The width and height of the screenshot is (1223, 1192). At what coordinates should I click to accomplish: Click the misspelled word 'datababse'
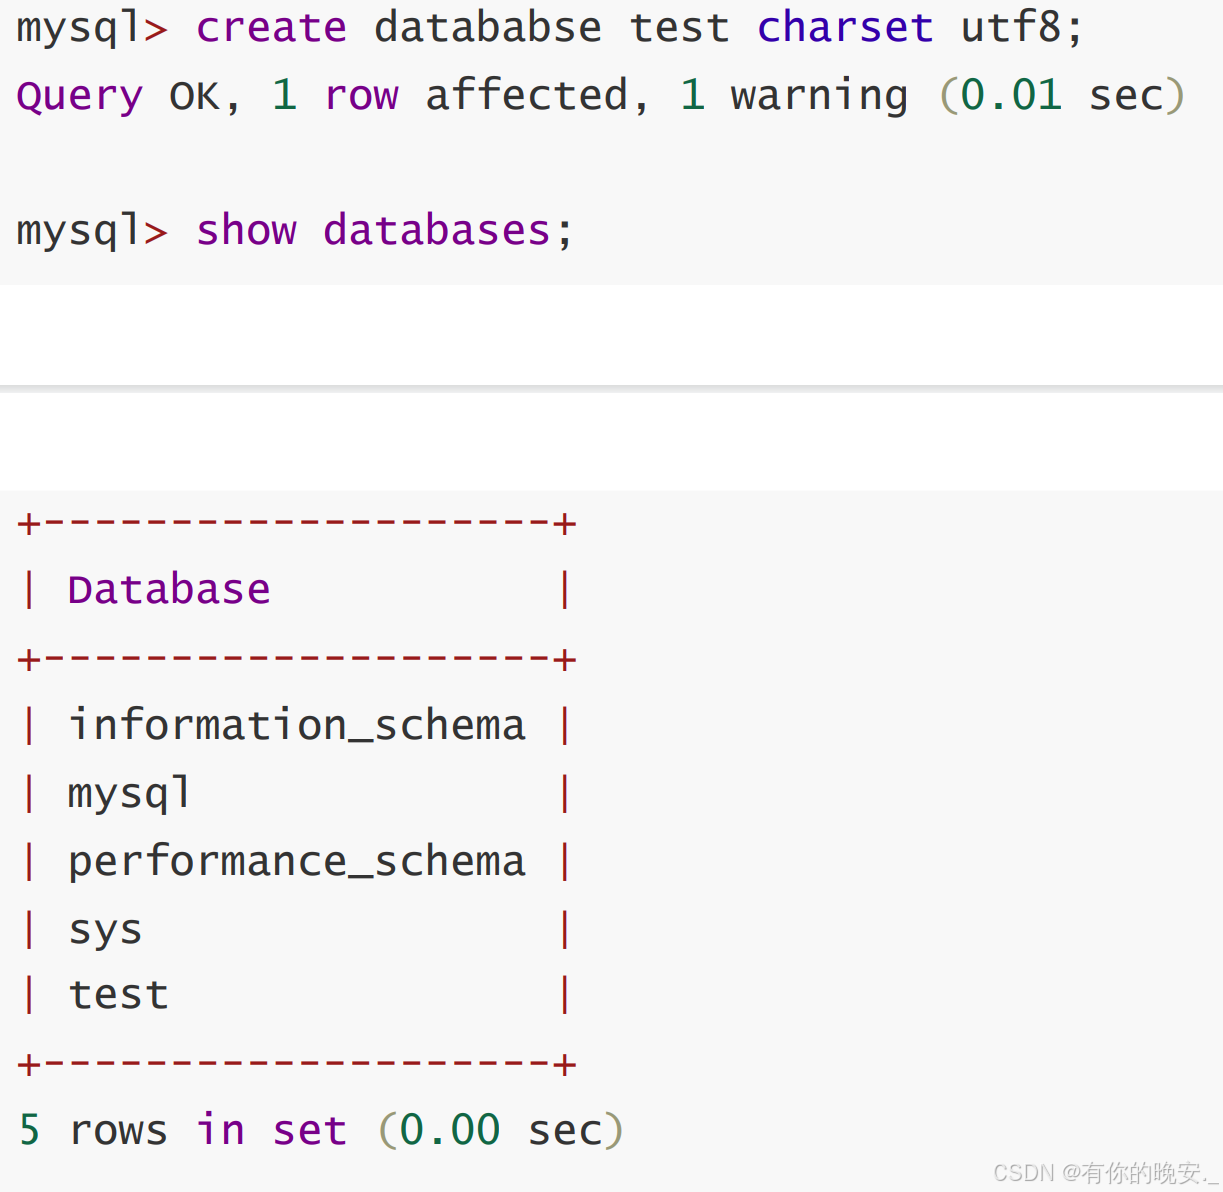[487, 28]
